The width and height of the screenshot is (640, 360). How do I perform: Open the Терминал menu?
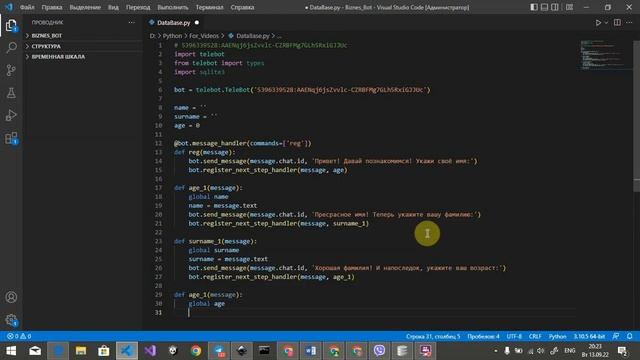pos(209,7)
